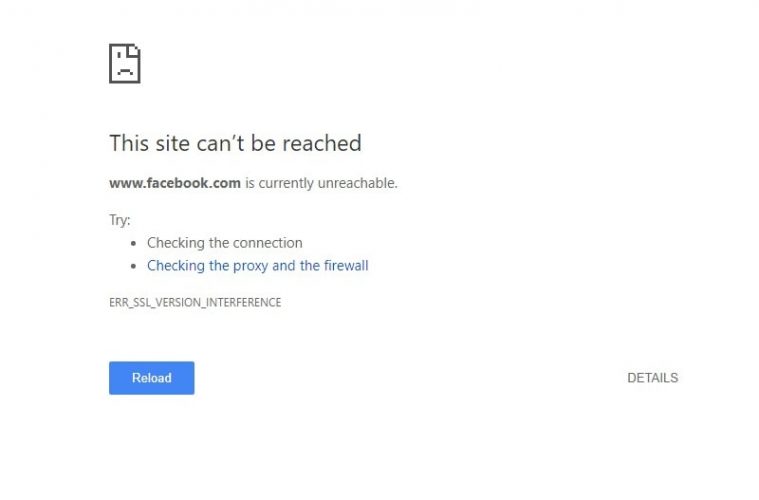Open DETAILS for this error
The image size is (759, 500).
pos(653,378)
